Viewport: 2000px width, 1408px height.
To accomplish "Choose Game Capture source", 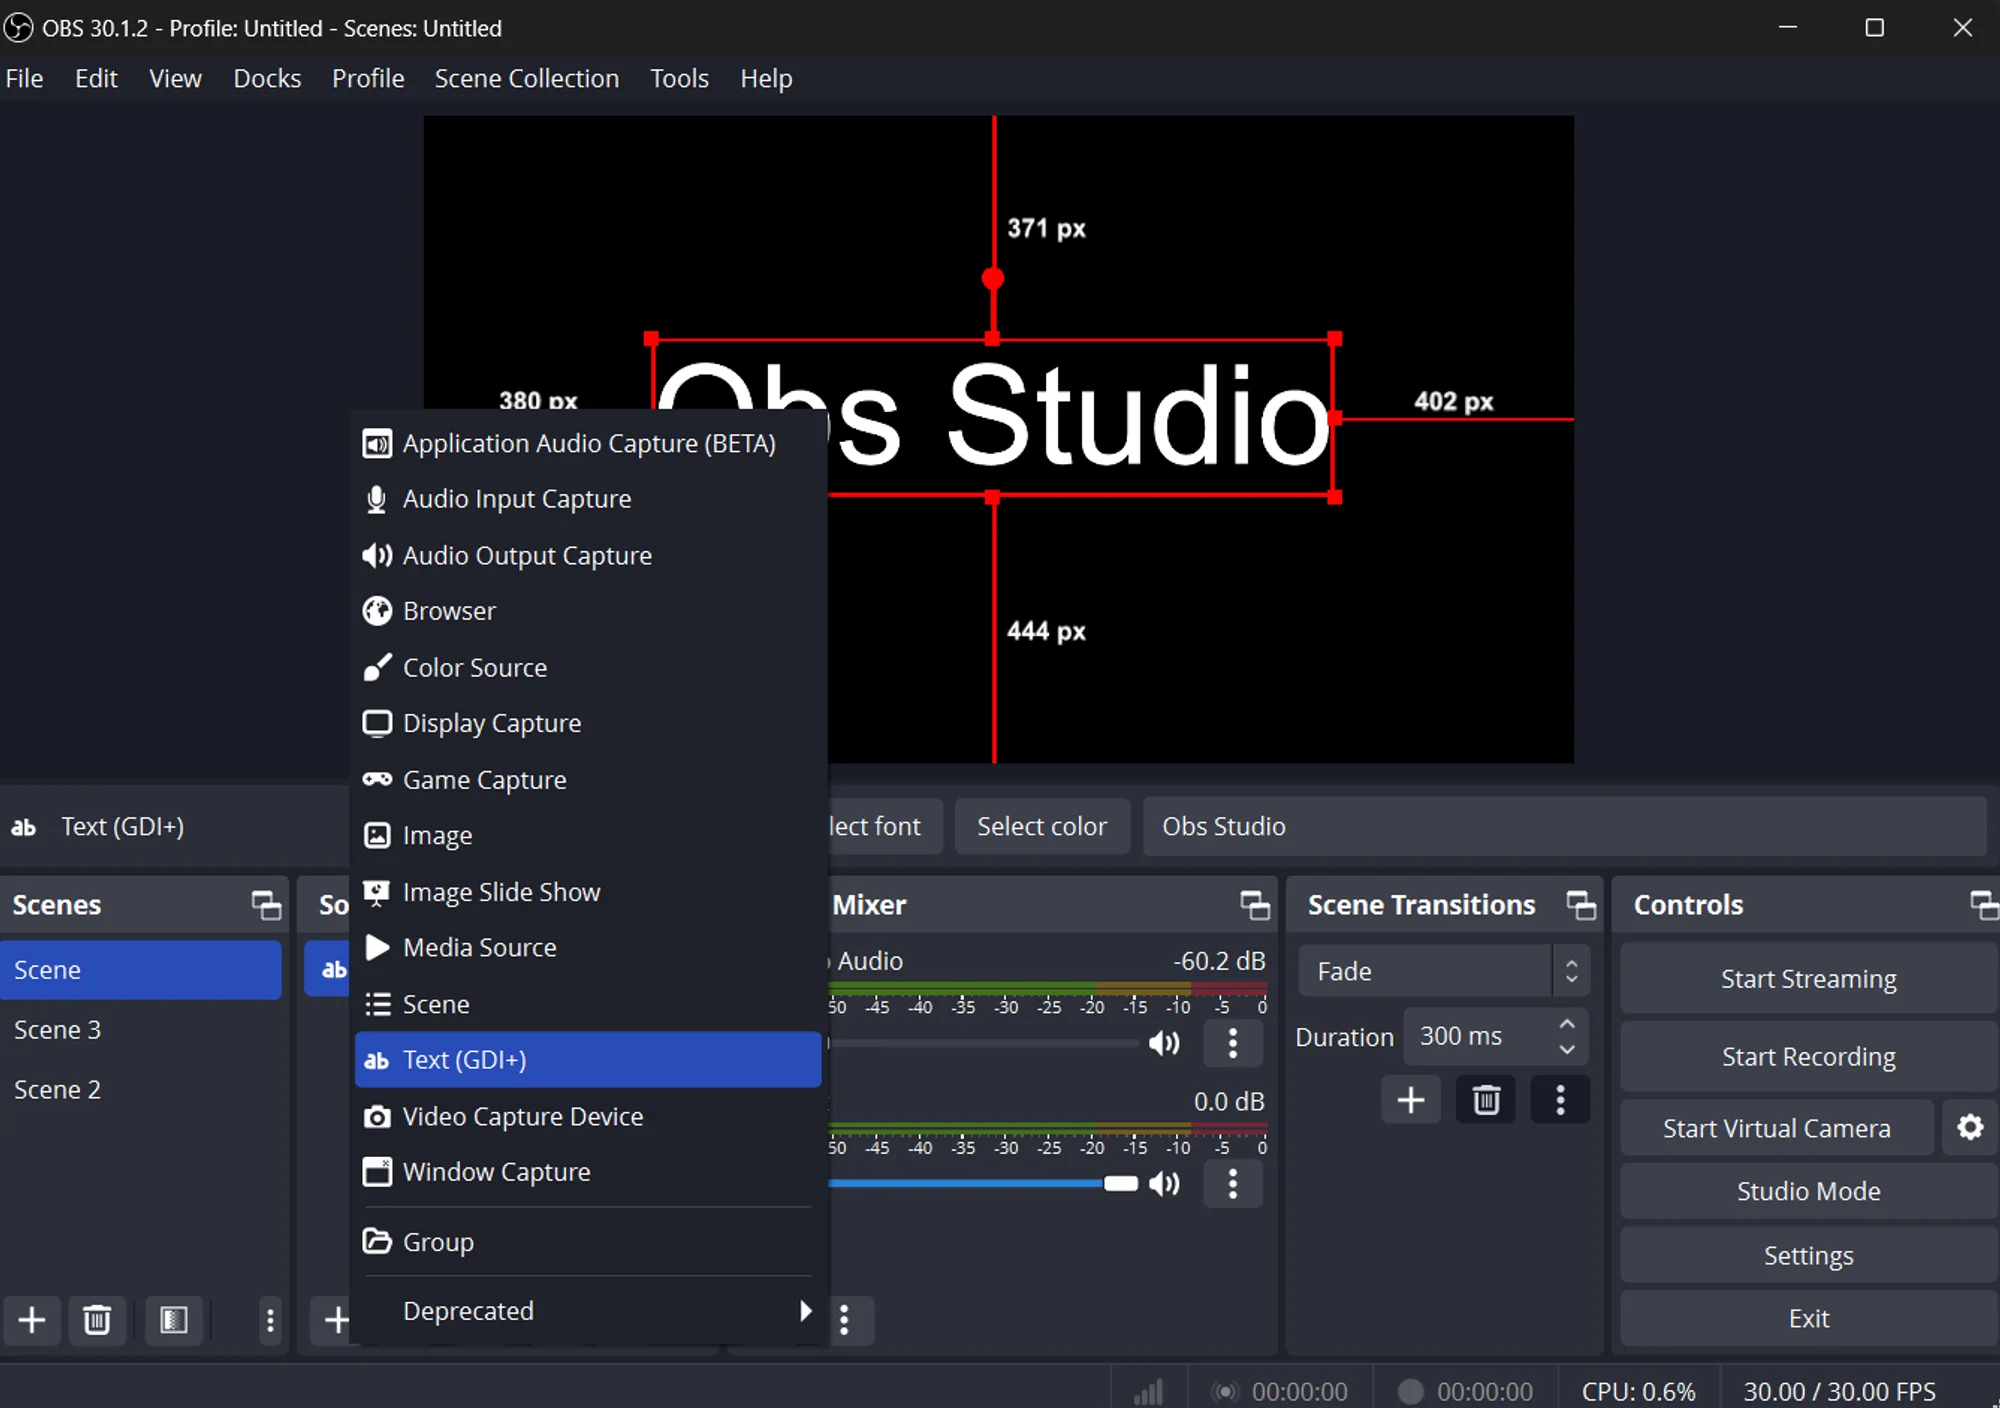I will tap(588, 779).
